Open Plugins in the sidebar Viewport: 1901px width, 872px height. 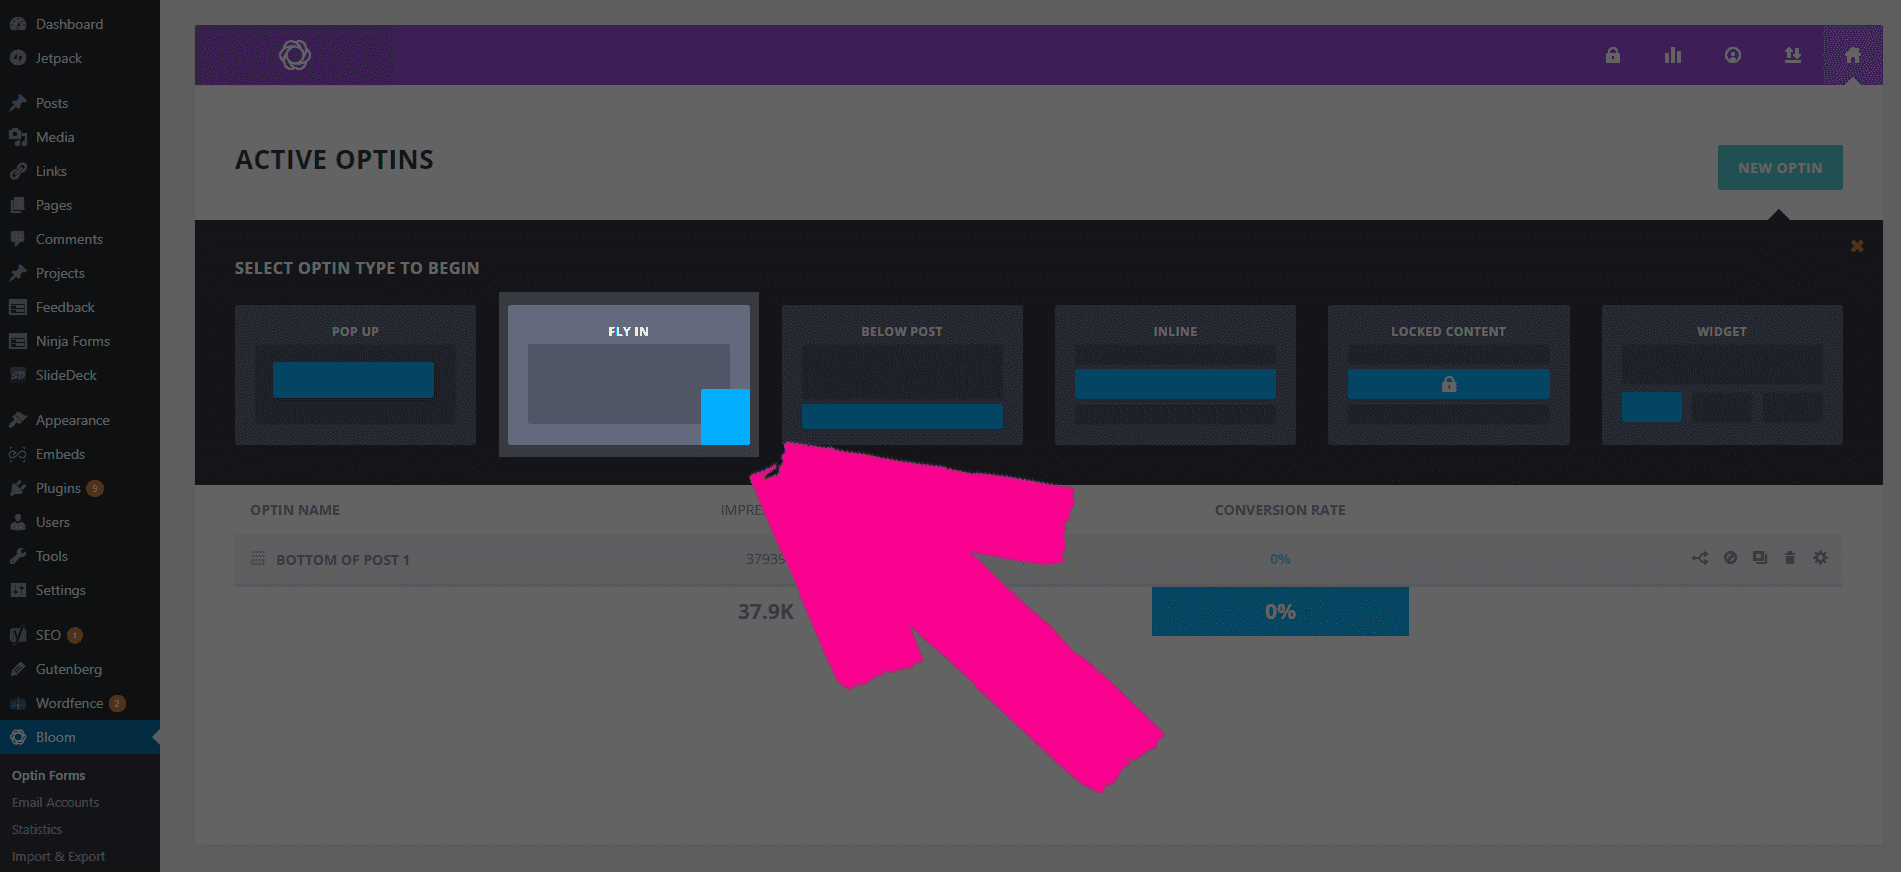coord(80,488)
